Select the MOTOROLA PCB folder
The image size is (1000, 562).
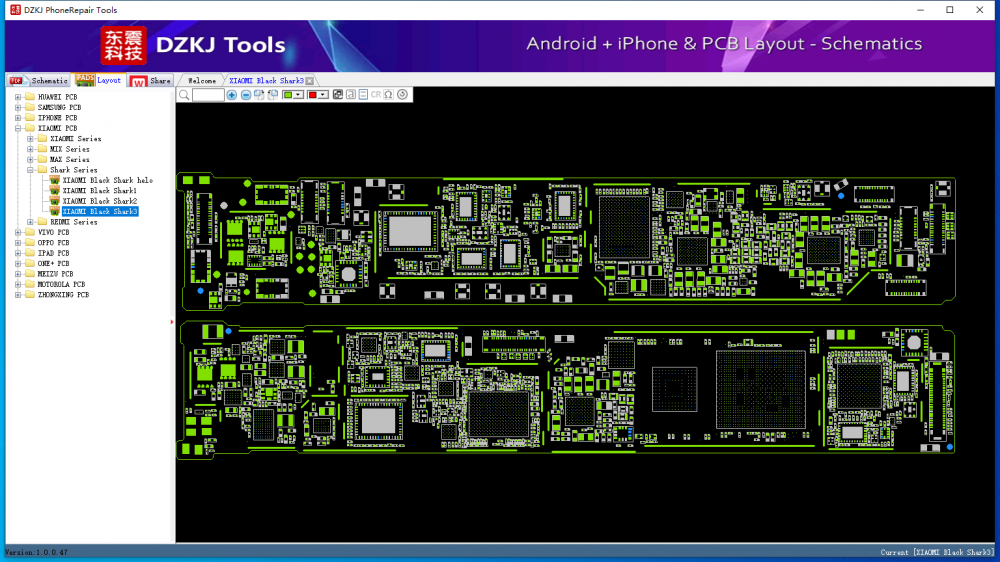coord(61,284)
